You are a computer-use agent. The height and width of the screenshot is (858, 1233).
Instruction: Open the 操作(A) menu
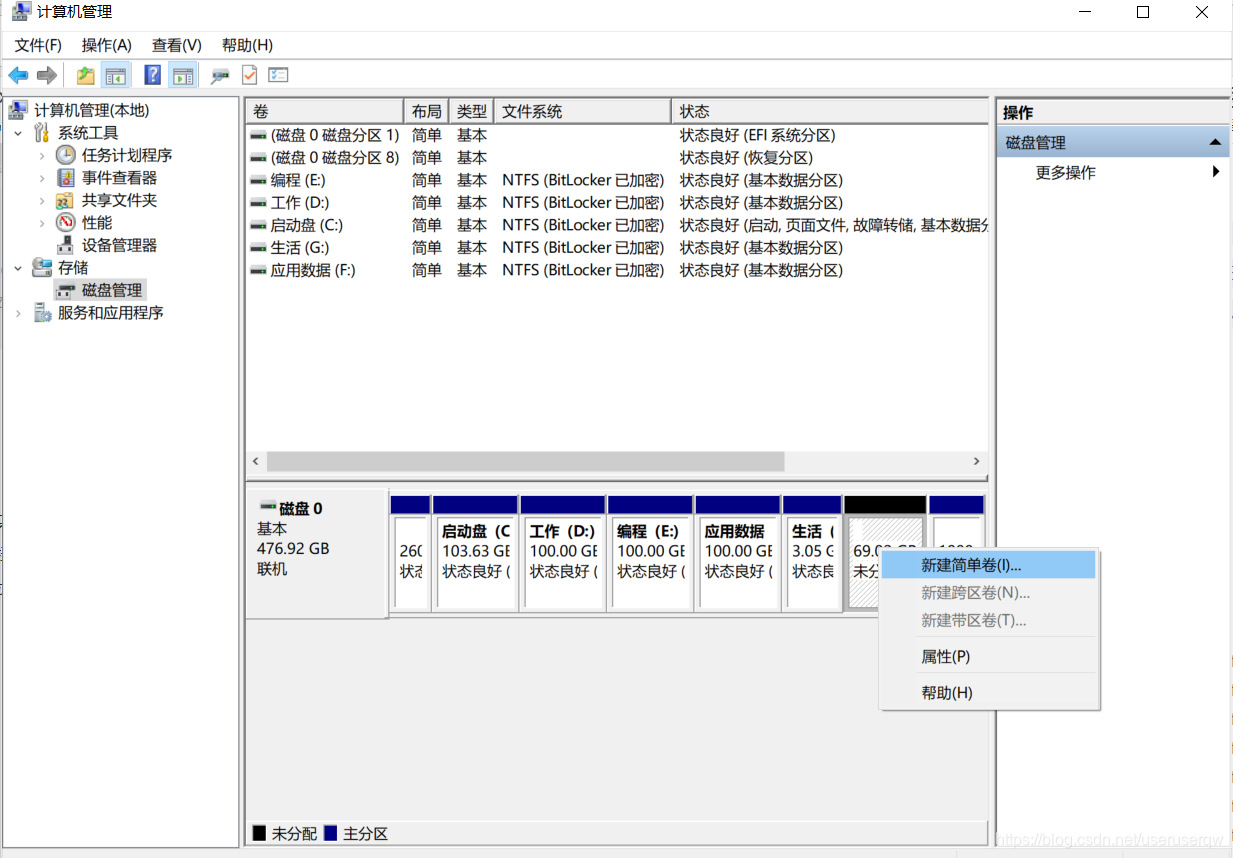coord(106,45)
